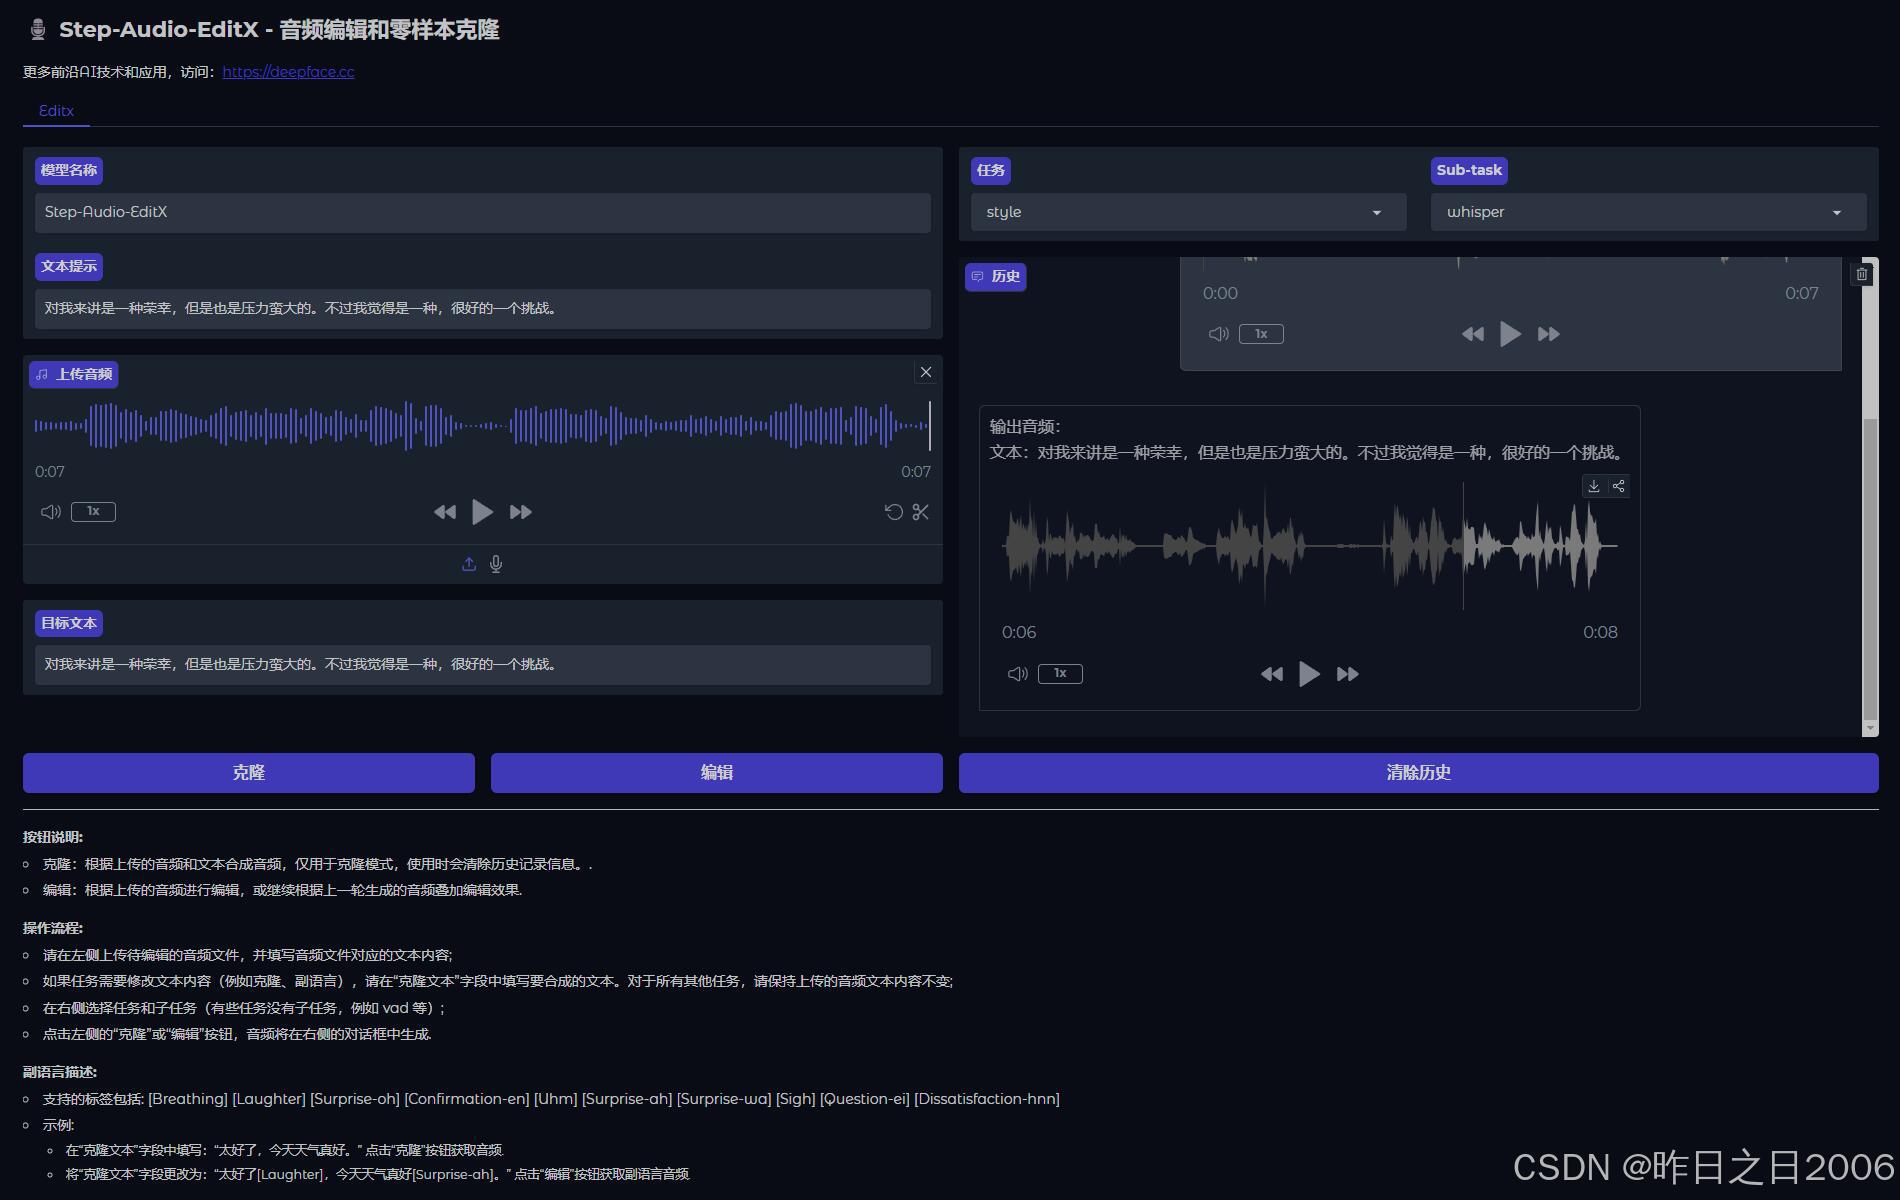The width and height of the screenshot is (1900, 1200).
Task: Click volume icon on top history audio
Action: pos(1218,334)
